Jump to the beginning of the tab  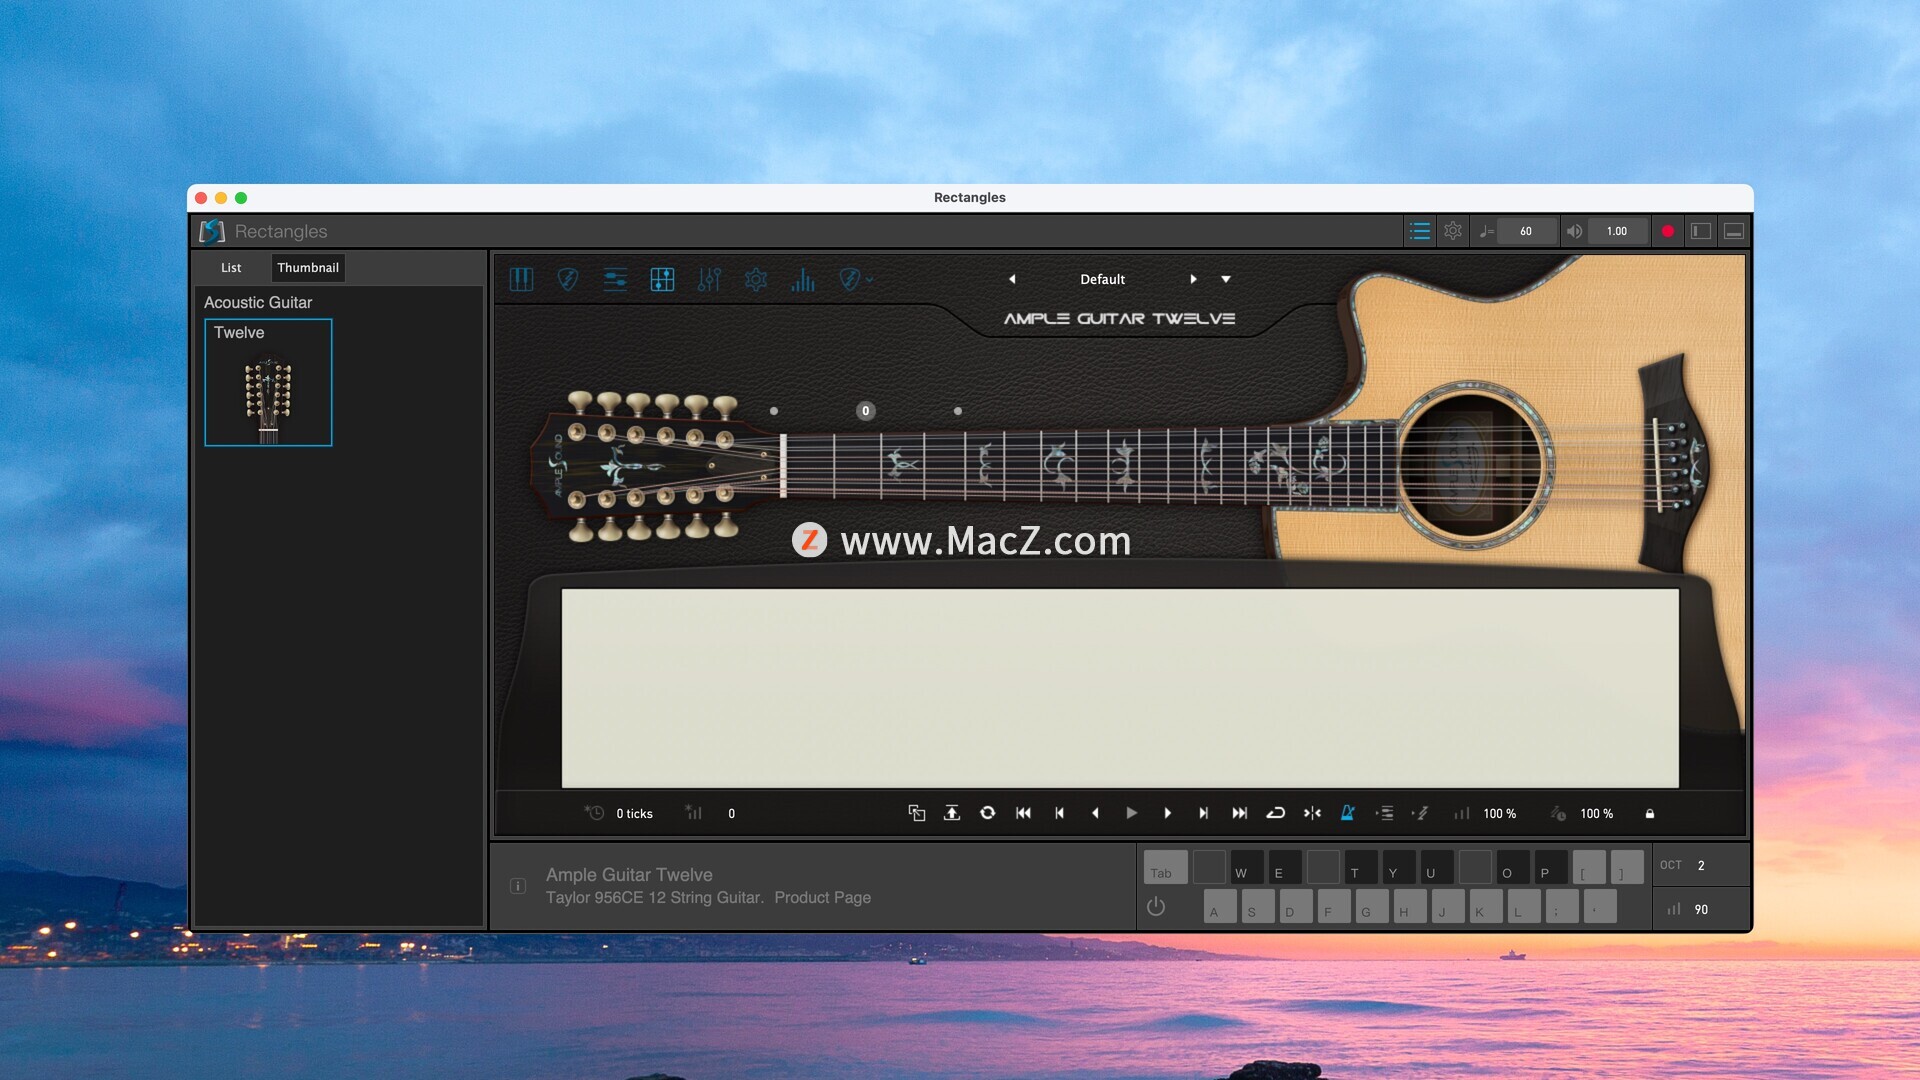tap(1023, 813)
